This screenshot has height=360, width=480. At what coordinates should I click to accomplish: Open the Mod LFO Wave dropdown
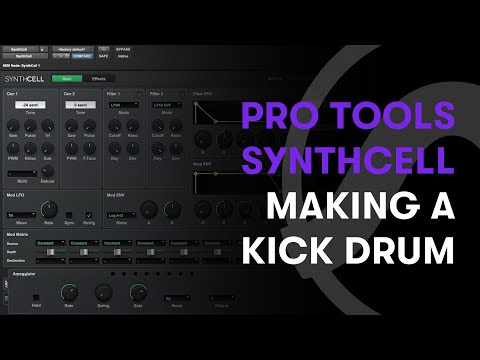pos(21,215)
